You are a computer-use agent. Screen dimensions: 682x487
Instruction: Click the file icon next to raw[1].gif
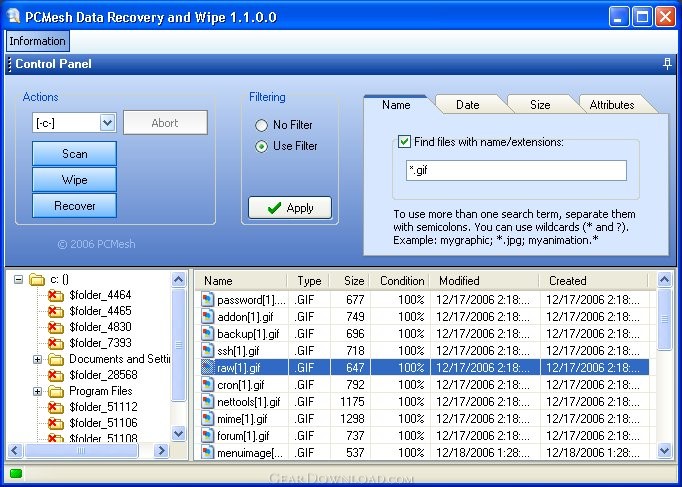pyautogui.click(x=208, y=367)
